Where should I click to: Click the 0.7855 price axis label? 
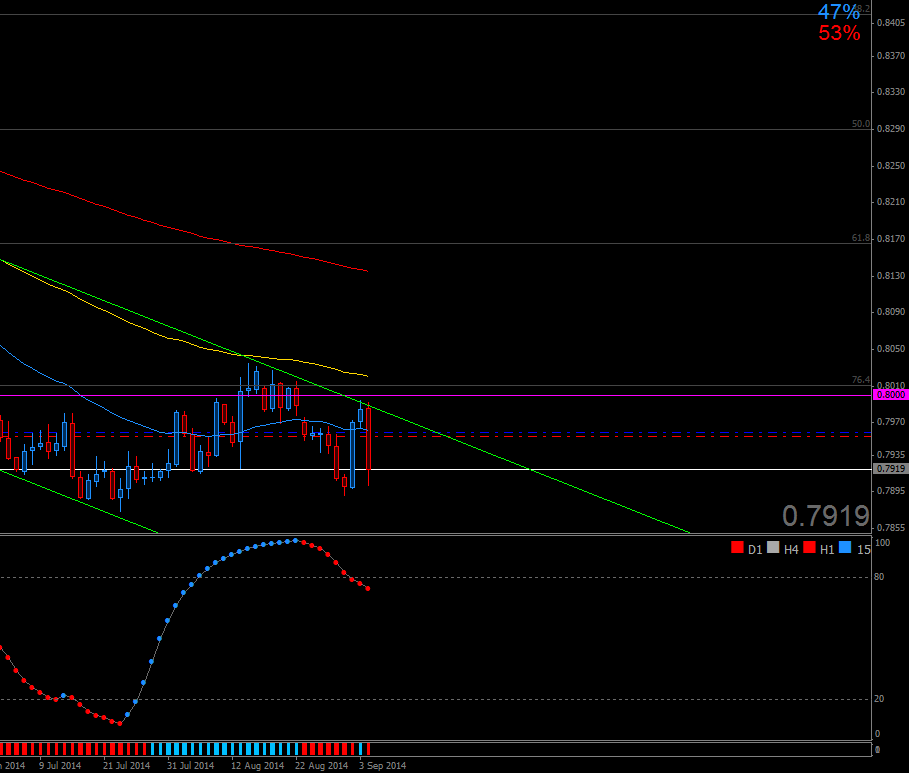tap(891, 528)
